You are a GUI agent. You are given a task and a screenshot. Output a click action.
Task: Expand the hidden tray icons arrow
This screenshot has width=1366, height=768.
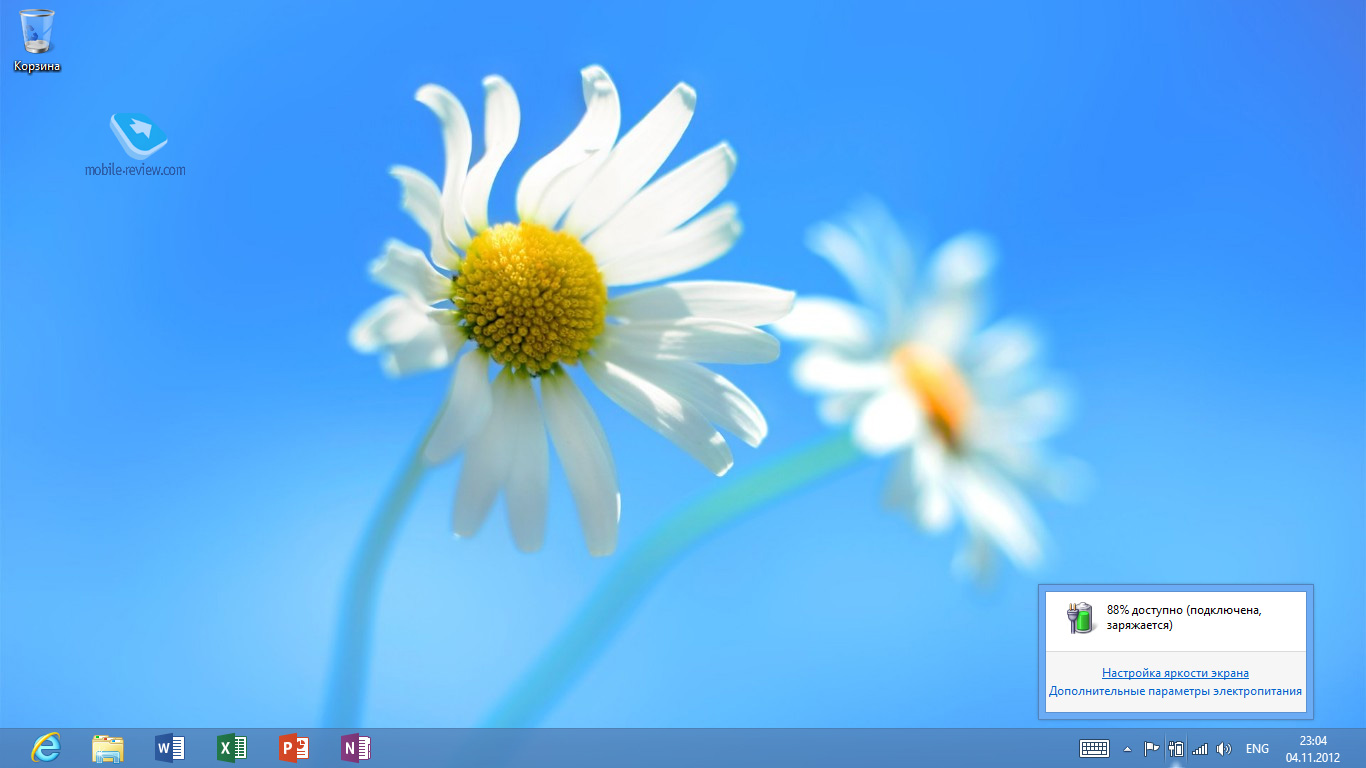click(1127, 748)
